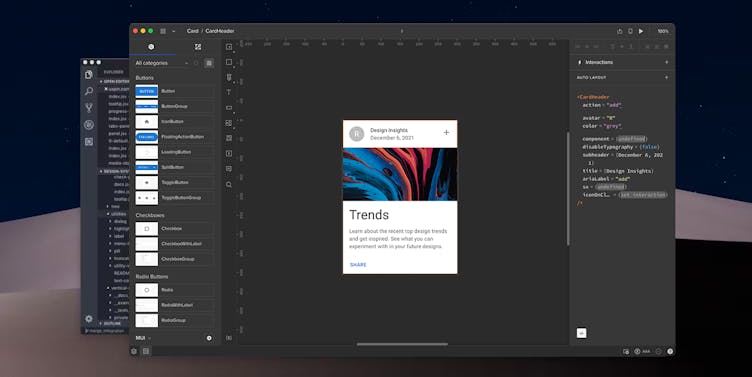Select the FloatingActionButton component

(x=175, y=137)
